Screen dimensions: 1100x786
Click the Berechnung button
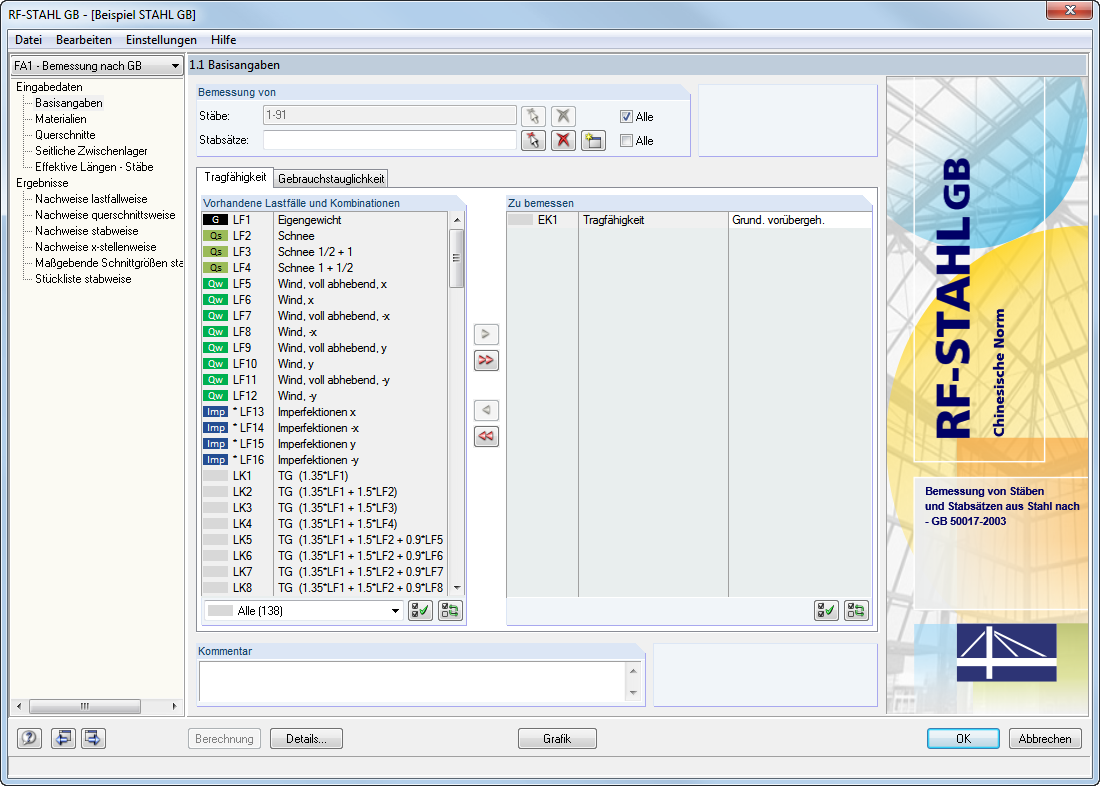[224, 738]
